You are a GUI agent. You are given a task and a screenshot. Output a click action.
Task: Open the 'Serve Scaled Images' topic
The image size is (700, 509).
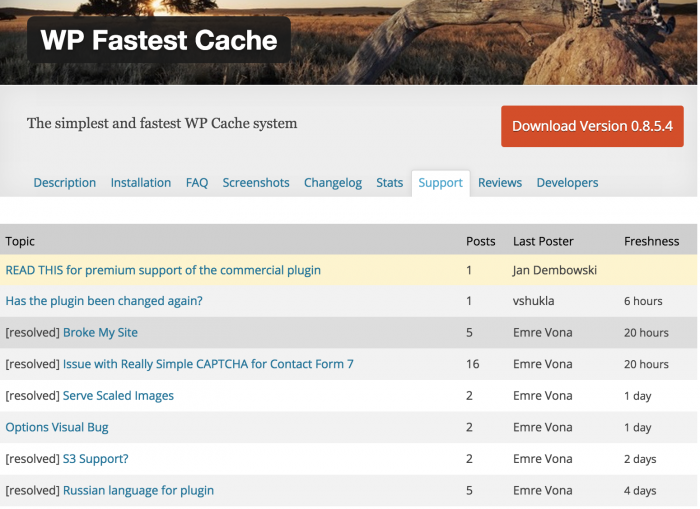point(118,396)
